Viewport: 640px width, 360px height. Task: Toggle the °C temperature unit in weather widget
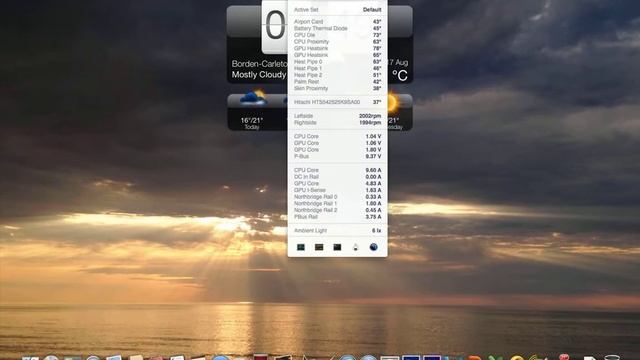coord(400,75)
